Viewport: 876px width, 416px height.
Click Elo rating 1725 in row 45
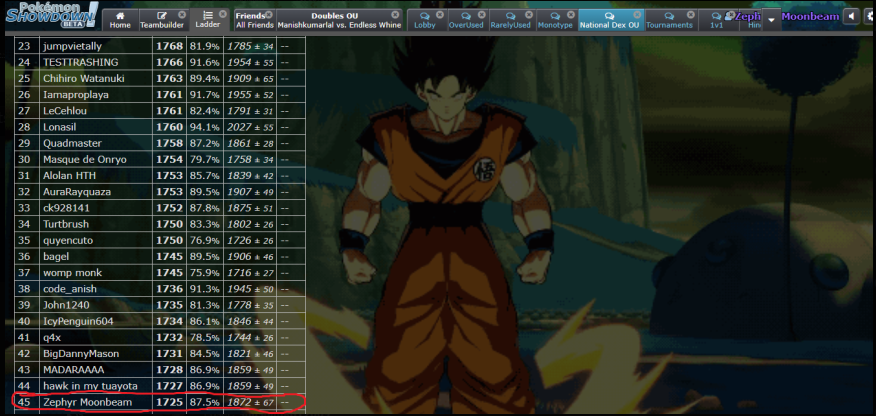point(169,402)
